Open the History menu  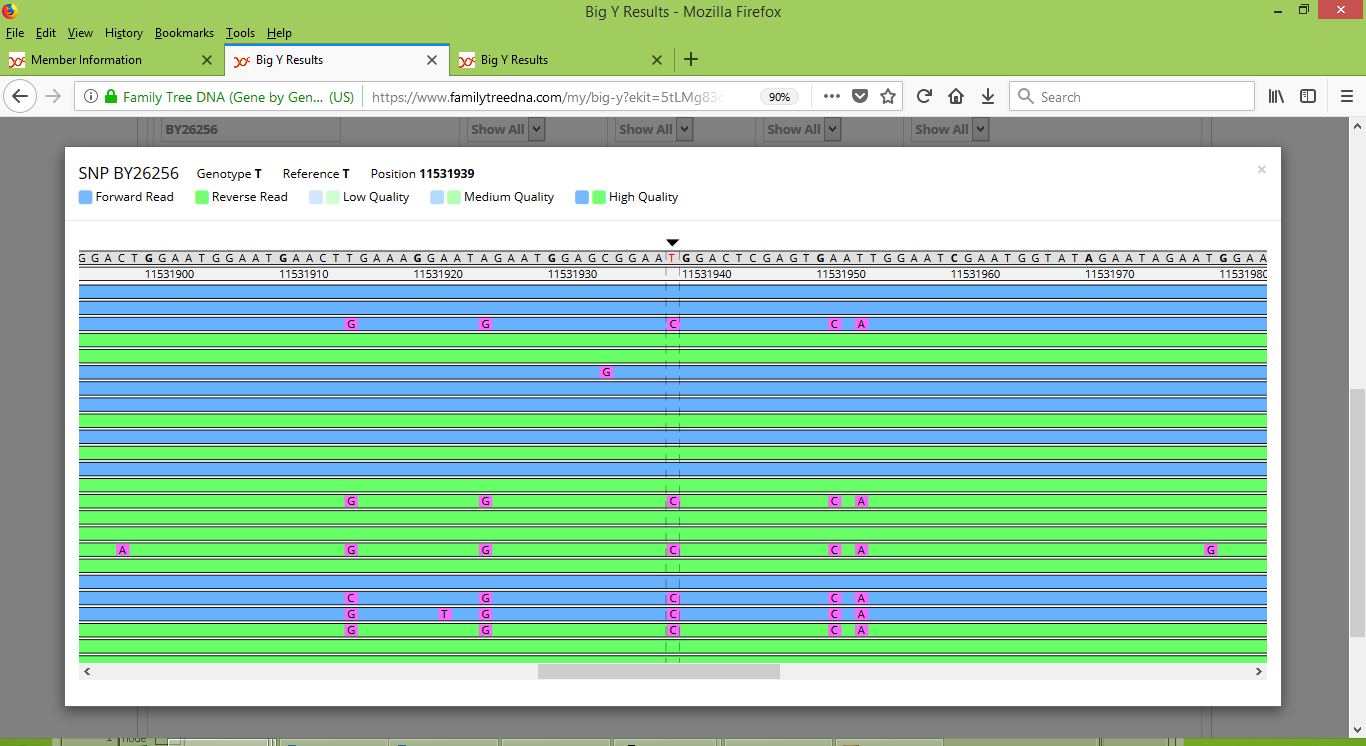124,33
